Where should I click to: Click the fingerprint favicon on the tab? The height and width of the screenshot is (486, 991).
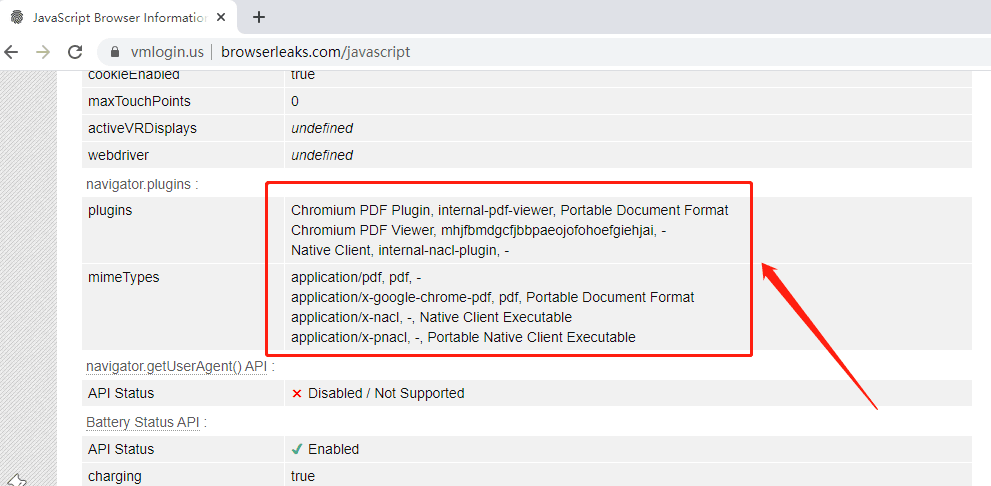(17, 17)
